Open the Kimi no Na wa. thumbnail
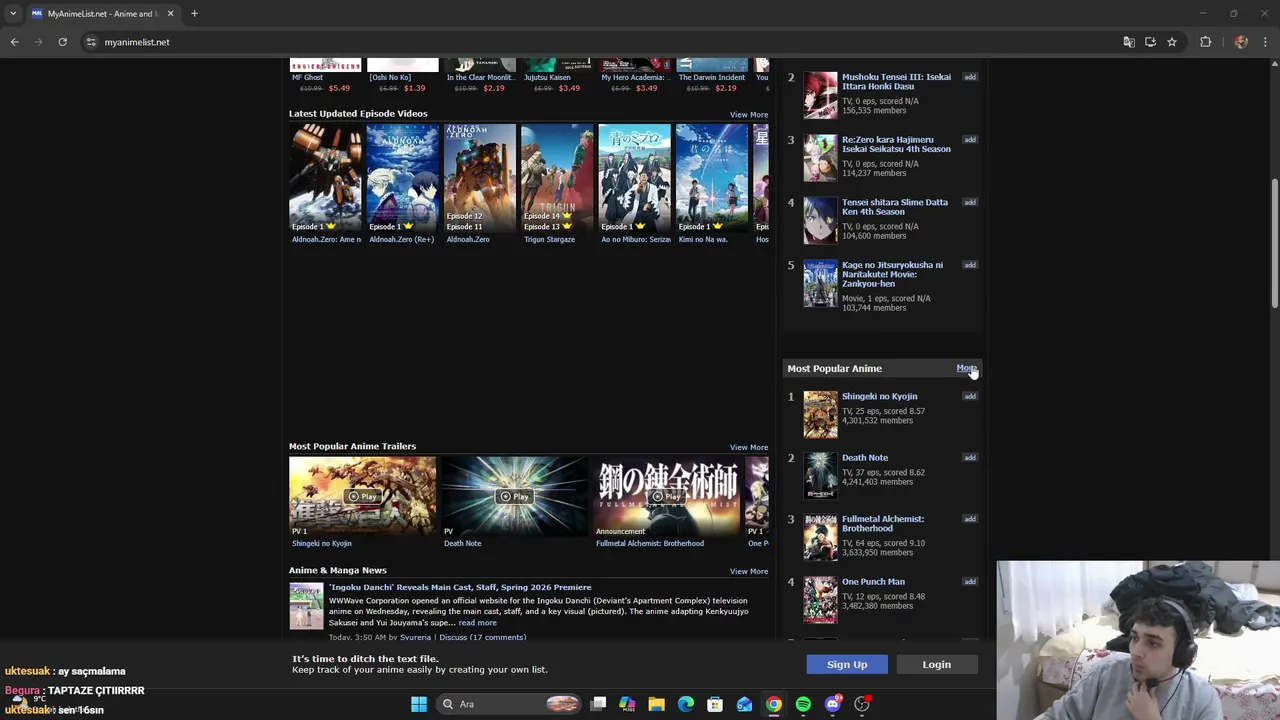Image resolution: width=1280 pixels, height=720 pixels. [x=711, y=177]
